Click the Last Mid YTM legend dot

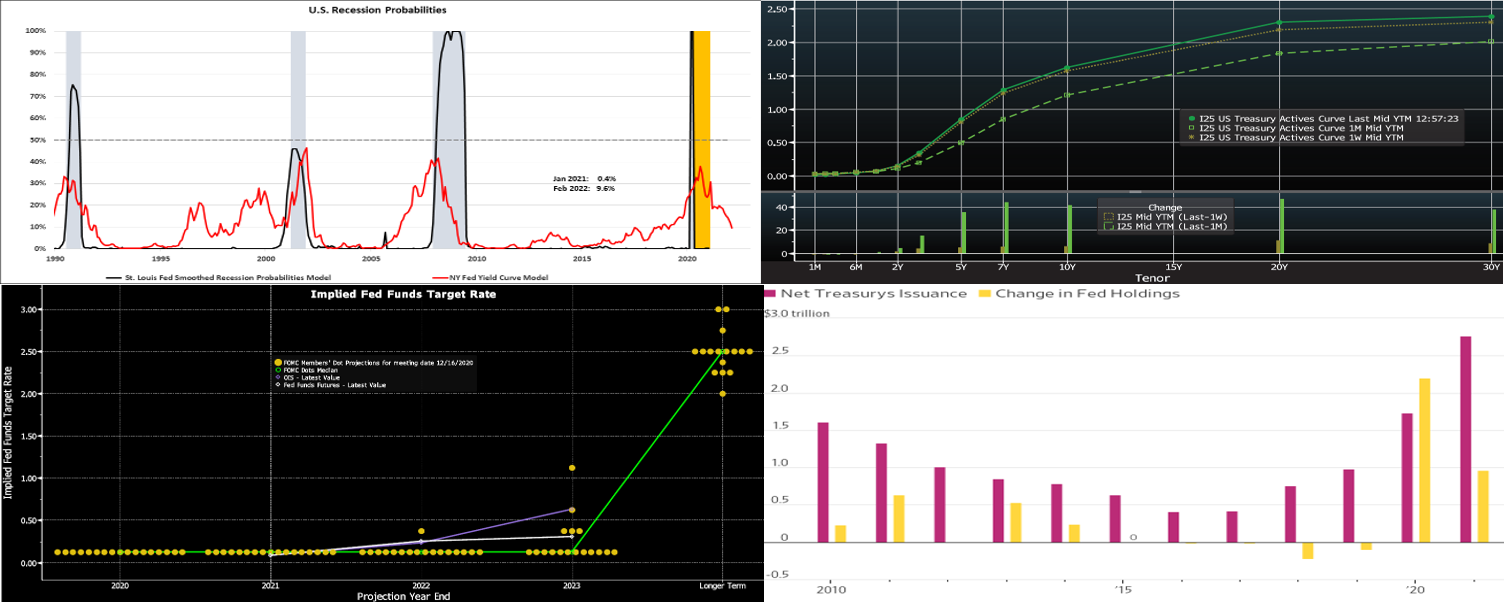click(1190, 118)
